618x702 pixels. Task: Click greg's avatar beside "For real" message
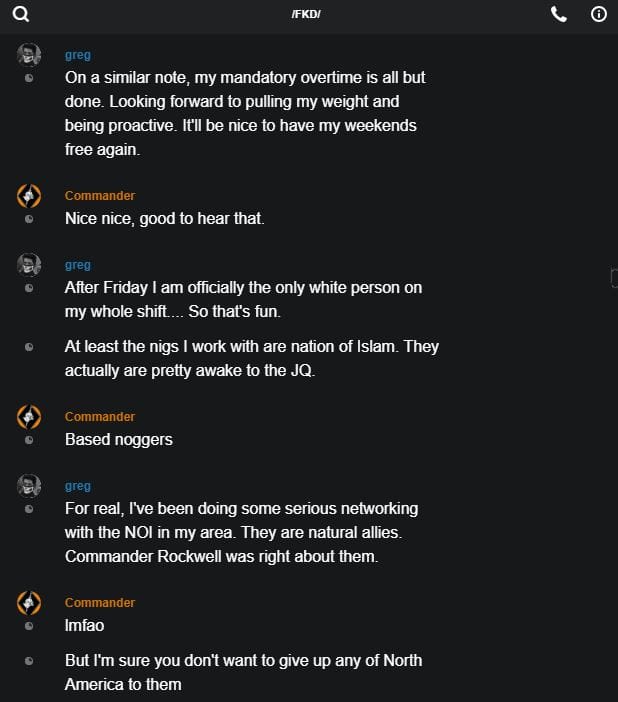[x=29, y=485]
